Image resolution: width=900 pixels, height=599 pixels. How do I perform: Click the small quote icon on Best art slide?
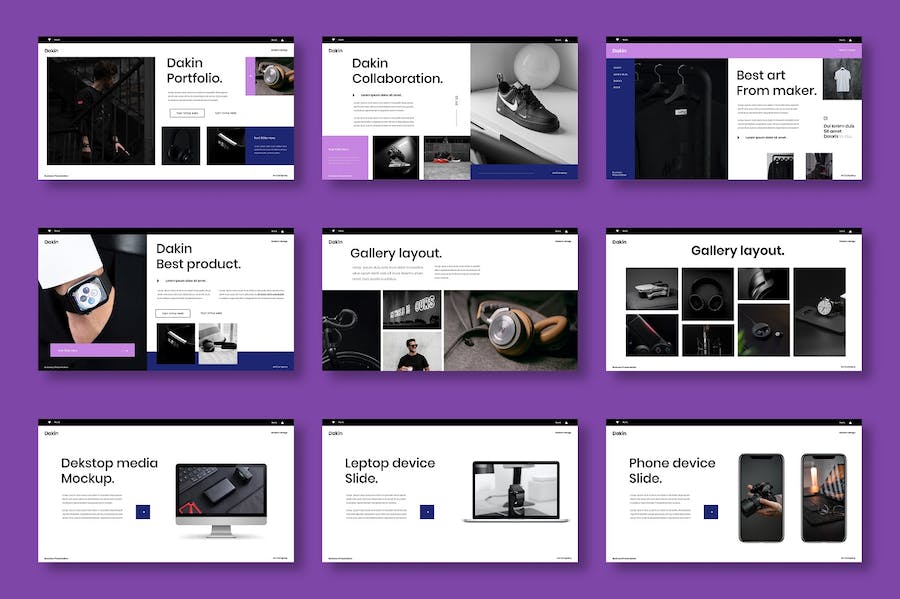827,116
